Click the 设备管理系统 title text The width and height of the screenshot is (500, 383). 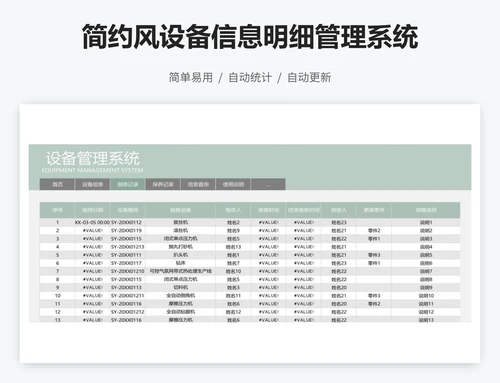pyautogui.click(x=92, y=158)
